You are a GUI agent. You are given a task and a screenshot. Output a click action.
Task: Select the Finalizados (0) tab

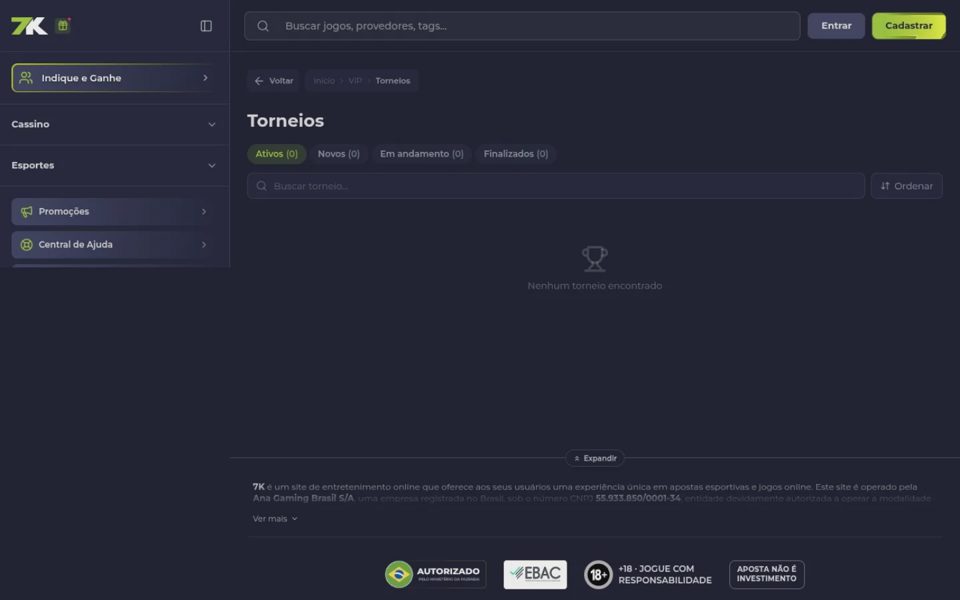(x=516, y=154)
